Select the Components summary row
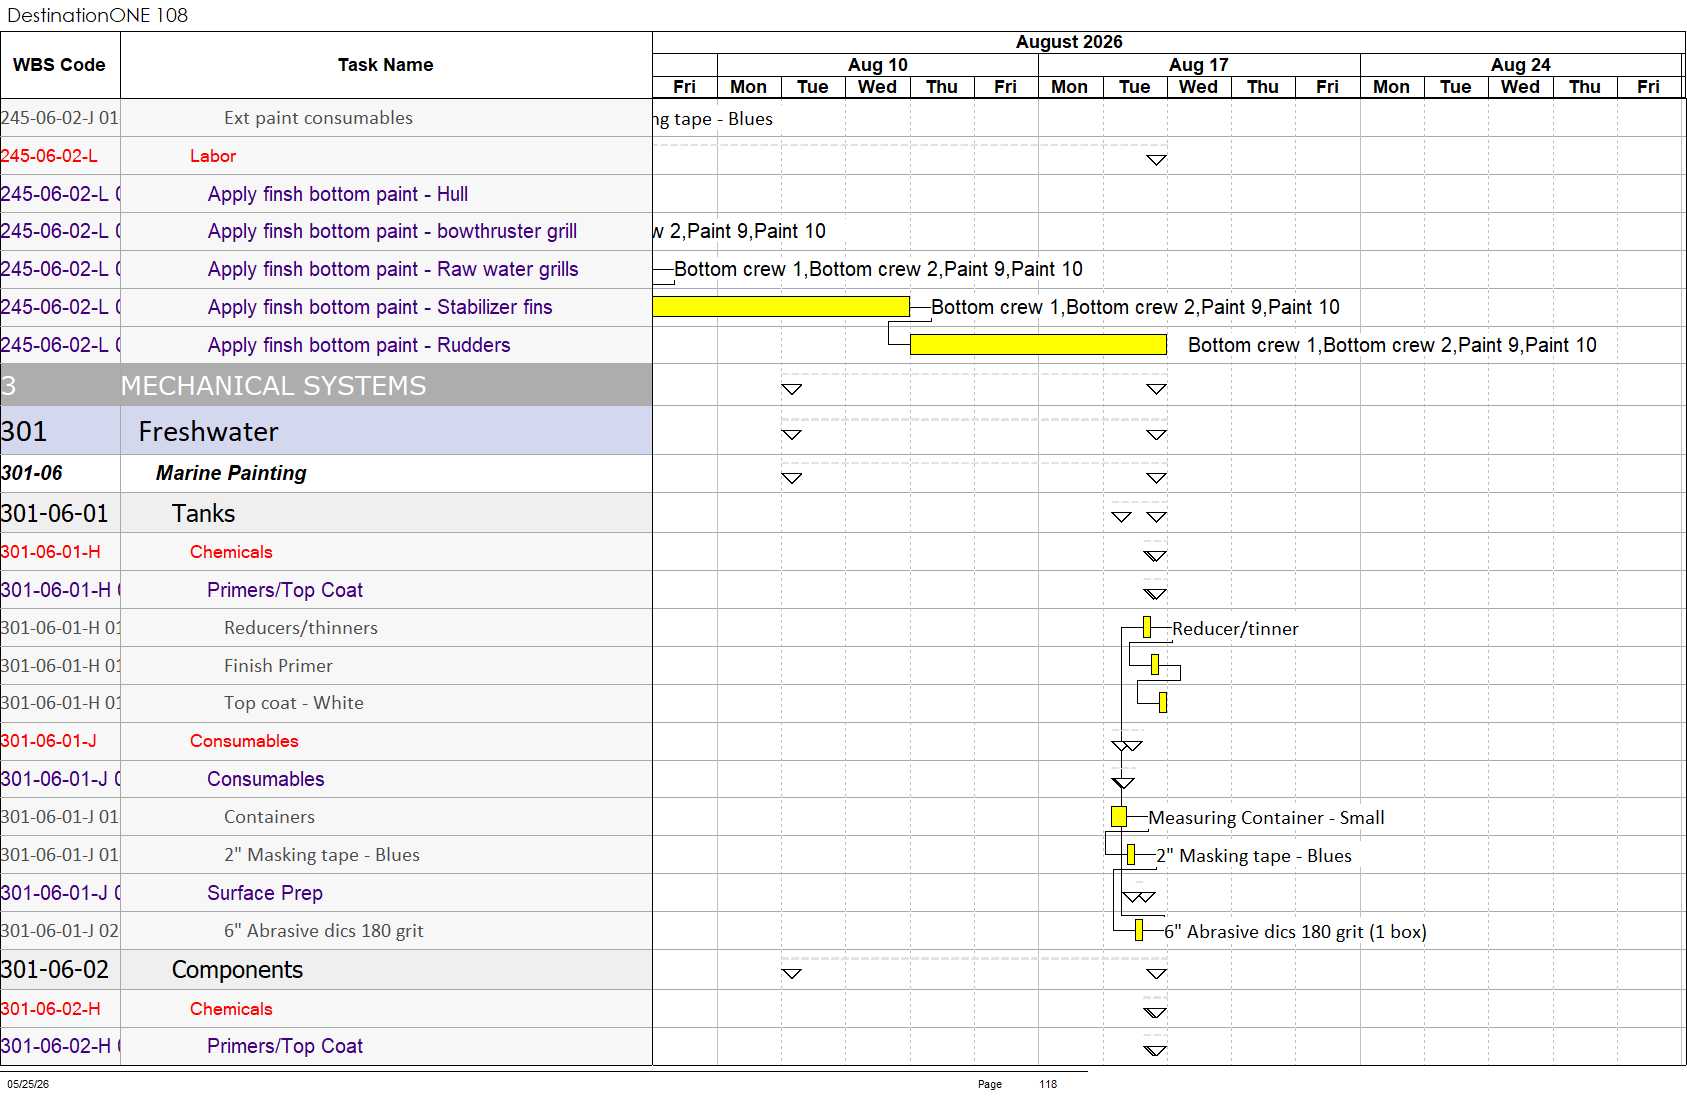This screenshot has height=1097, width=1687. (326, 970)
